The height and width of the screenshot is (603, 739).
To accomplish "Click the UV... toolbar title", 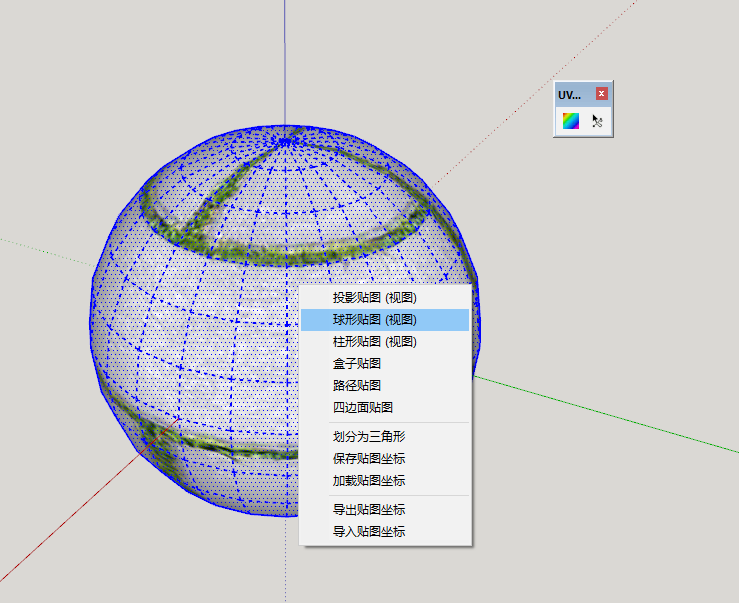I will (x=569, y=95).
